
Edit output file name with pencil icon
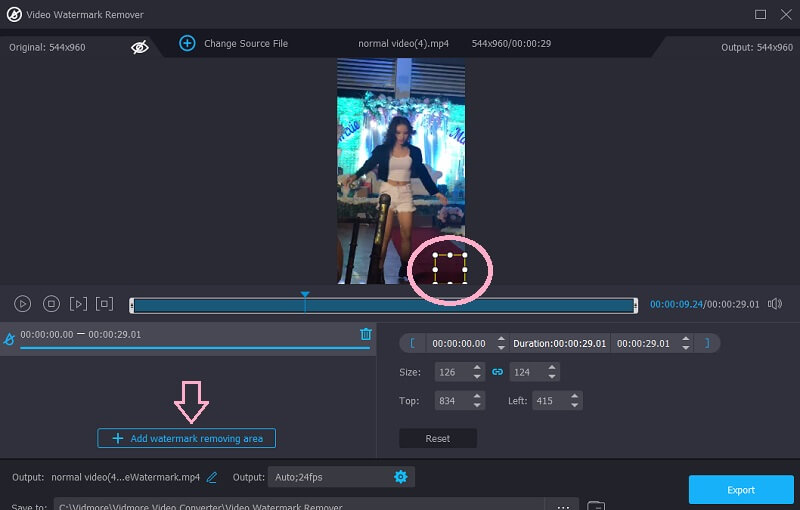point(212,477)
